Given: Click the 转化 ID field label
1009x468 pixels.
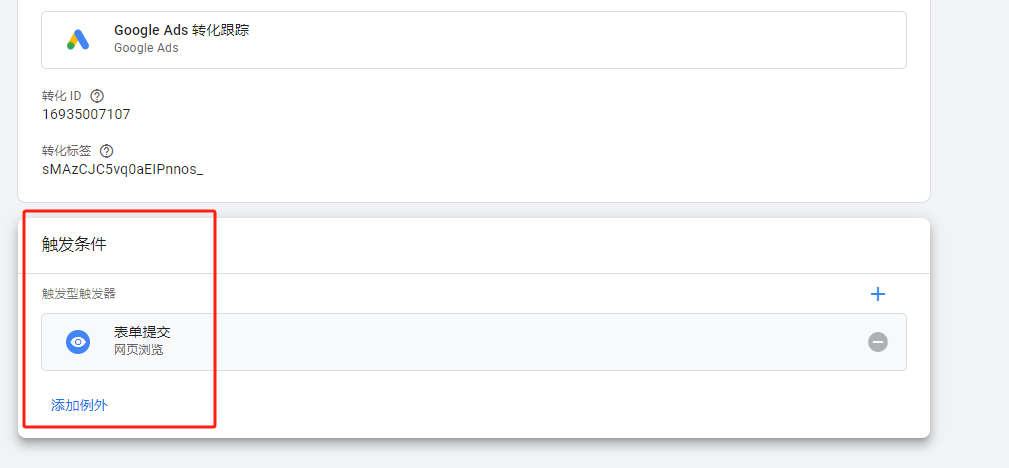Looking at the screenshot, I should tap(61, 96).
